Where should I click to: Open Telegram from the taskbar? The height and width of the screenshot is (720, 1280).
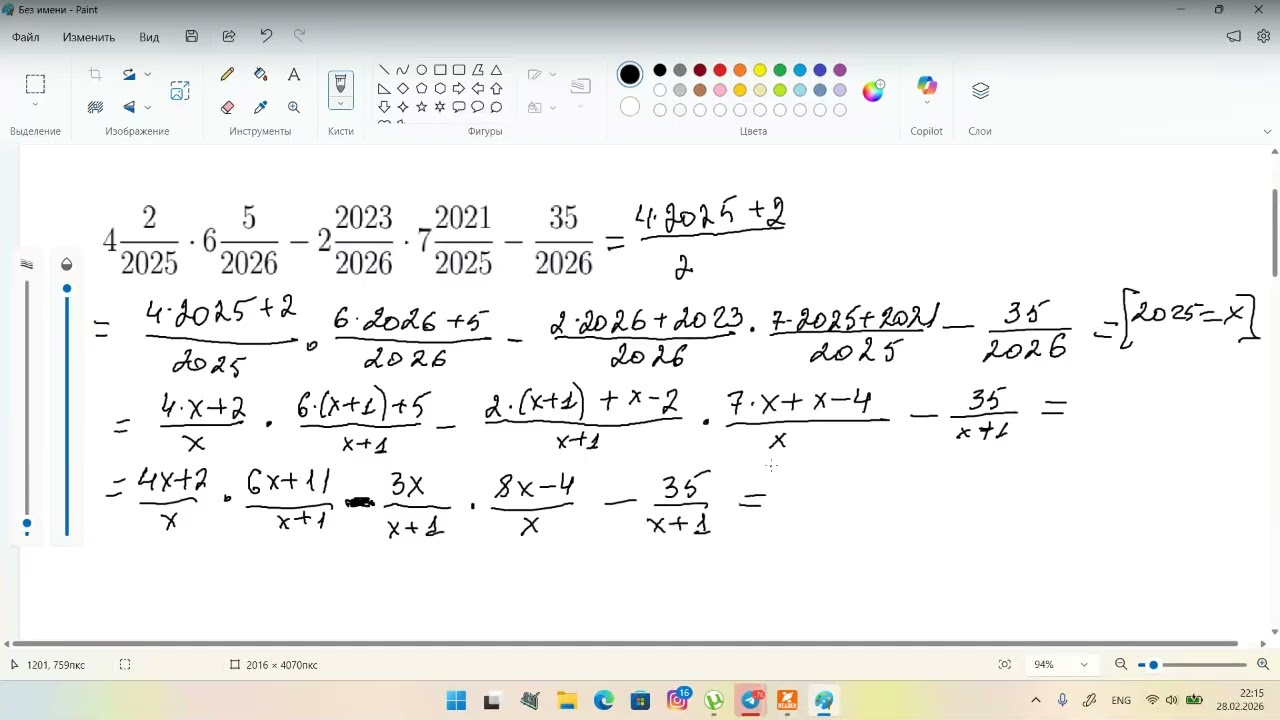(751, 700)
